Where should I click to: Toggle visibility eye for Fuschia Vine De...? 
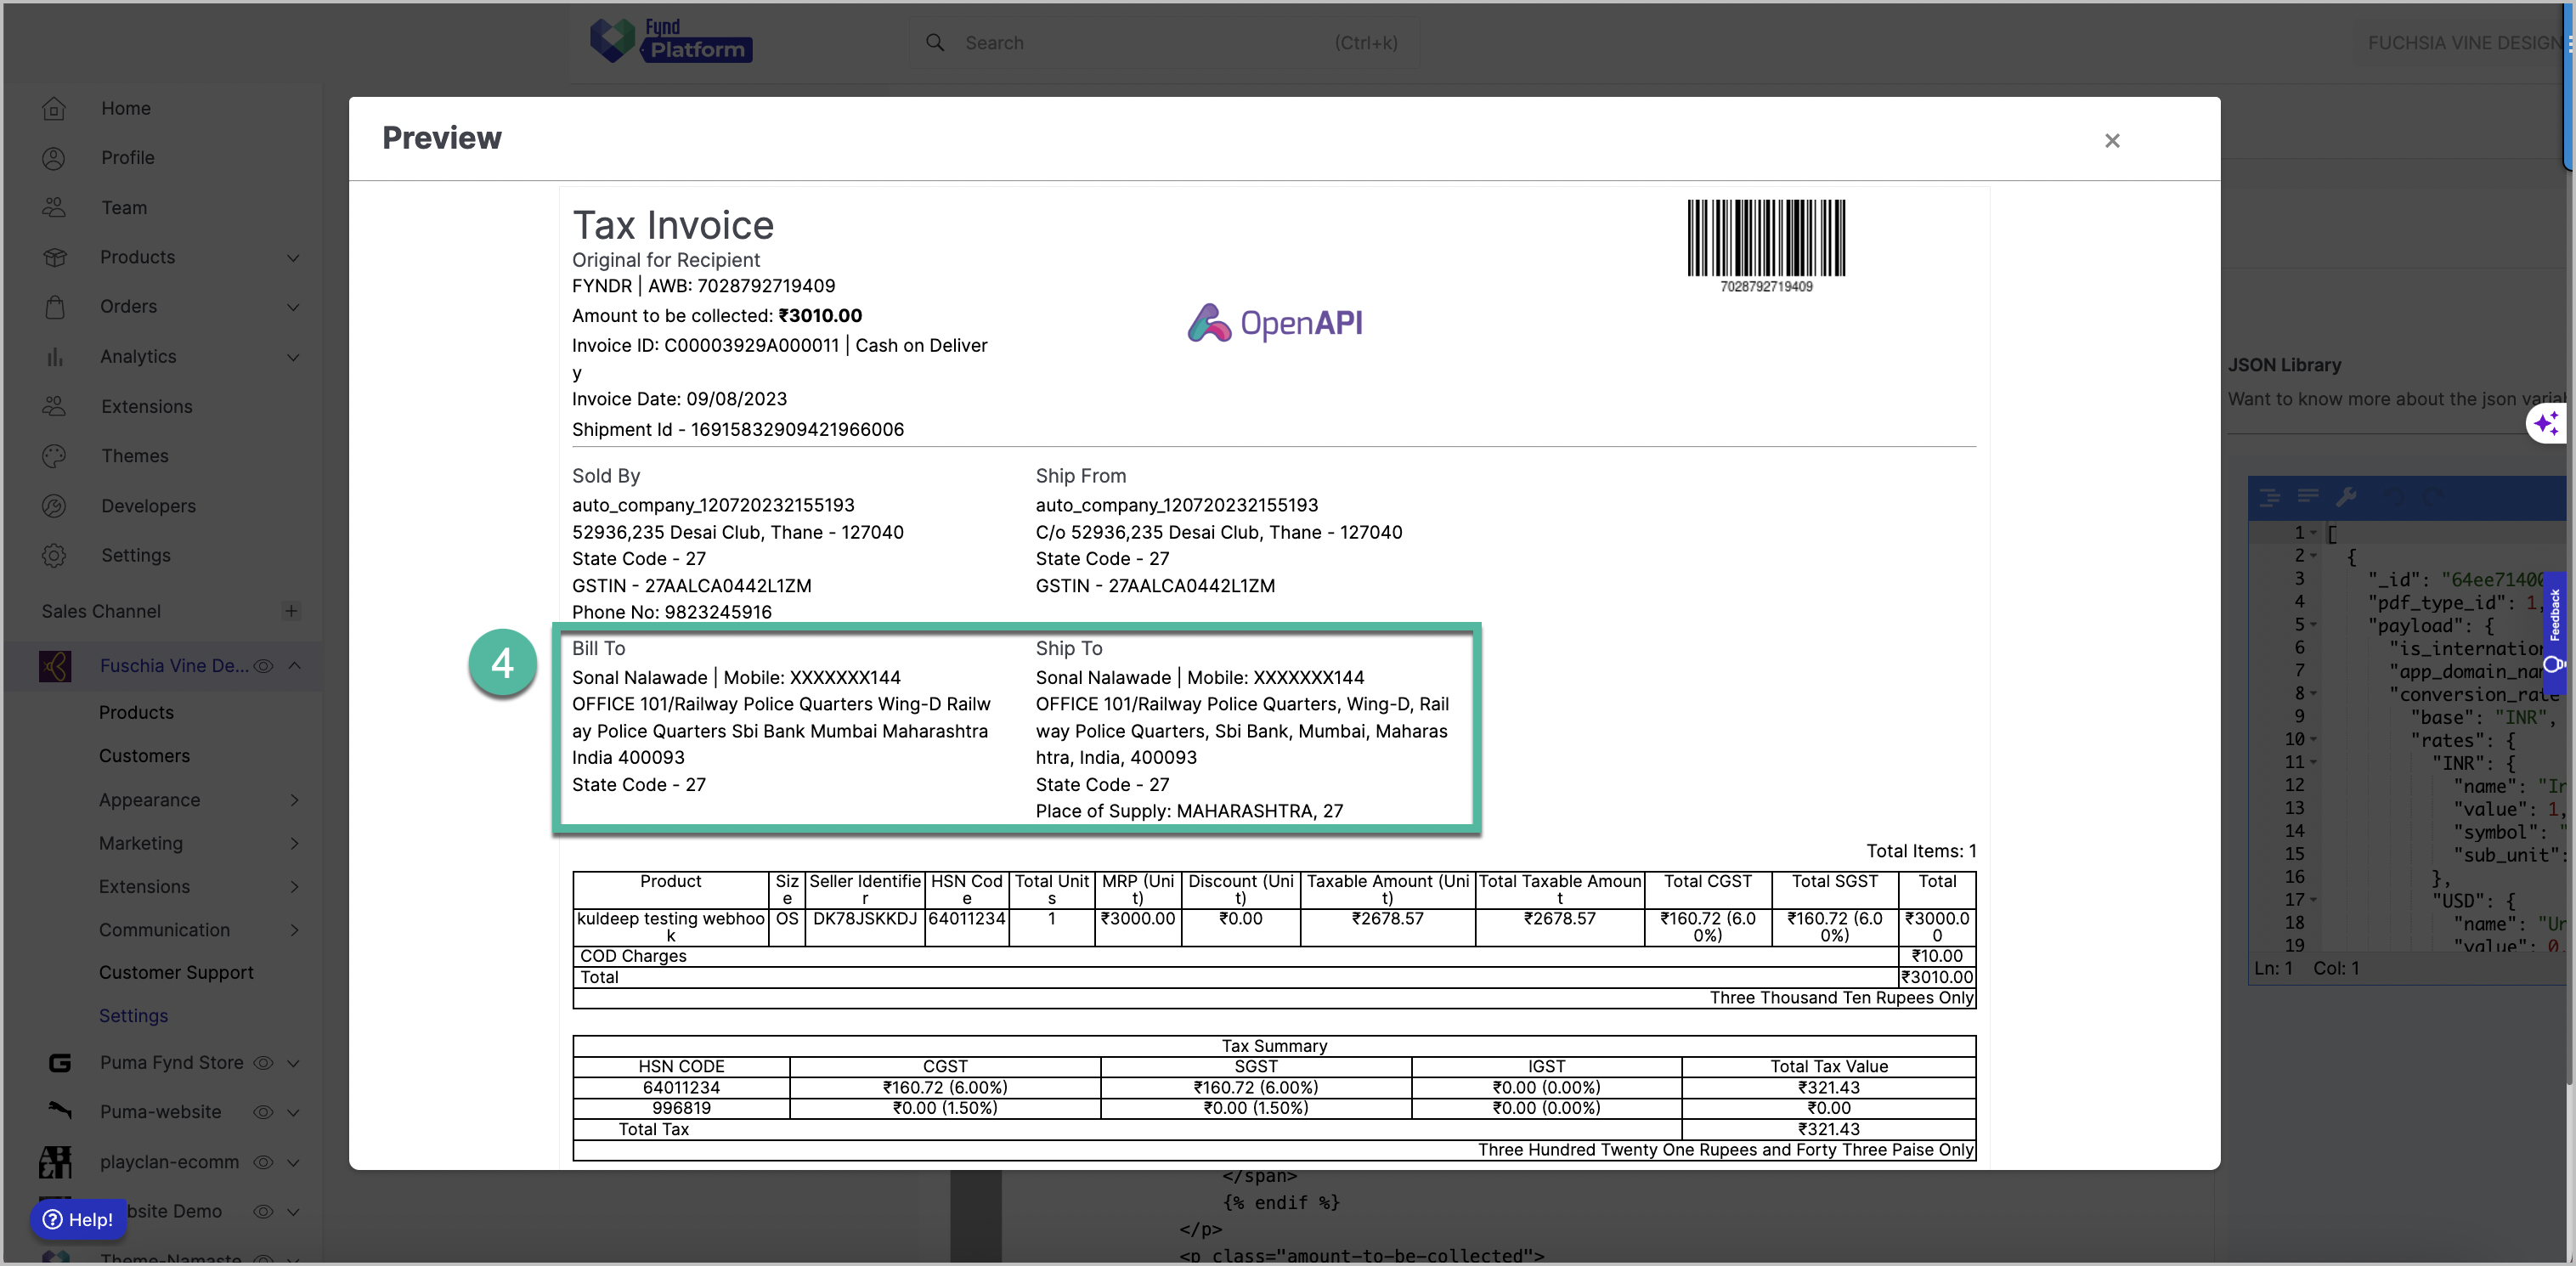(x=263, y=666)
